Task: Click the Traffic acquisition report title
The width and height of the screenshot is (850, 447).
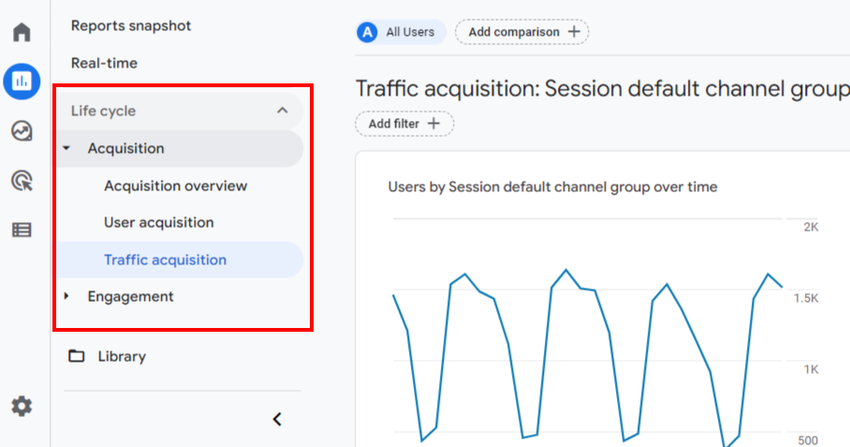Action: point(602,89)
